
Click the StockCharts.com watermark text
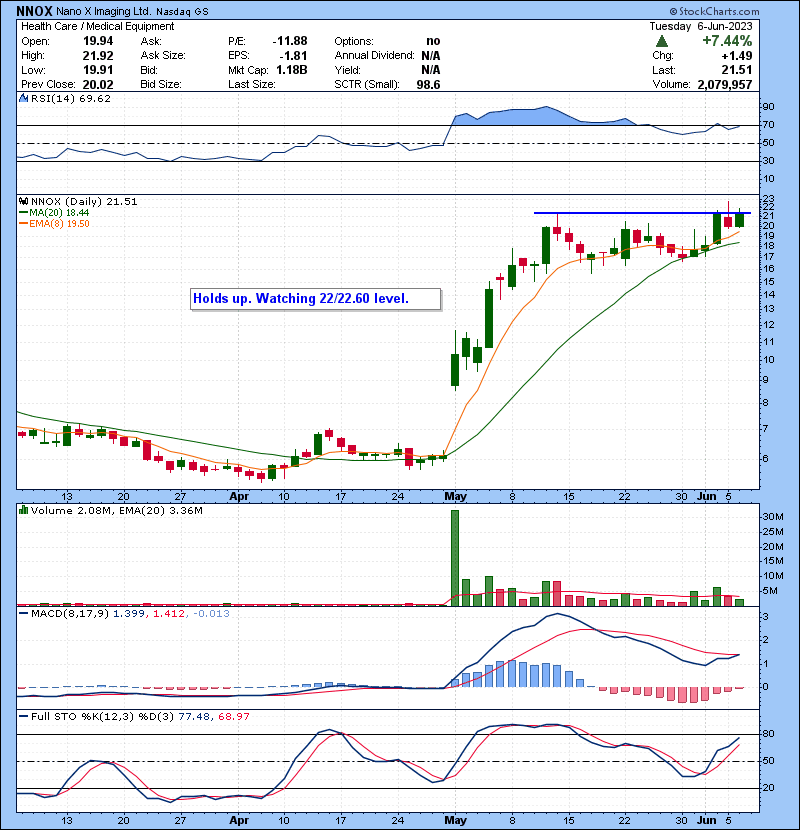(x=714, y=11)
